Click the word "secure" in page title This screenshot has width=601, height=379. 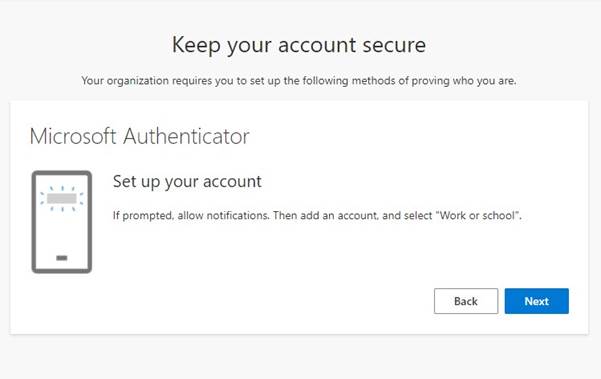pos(394,45)
